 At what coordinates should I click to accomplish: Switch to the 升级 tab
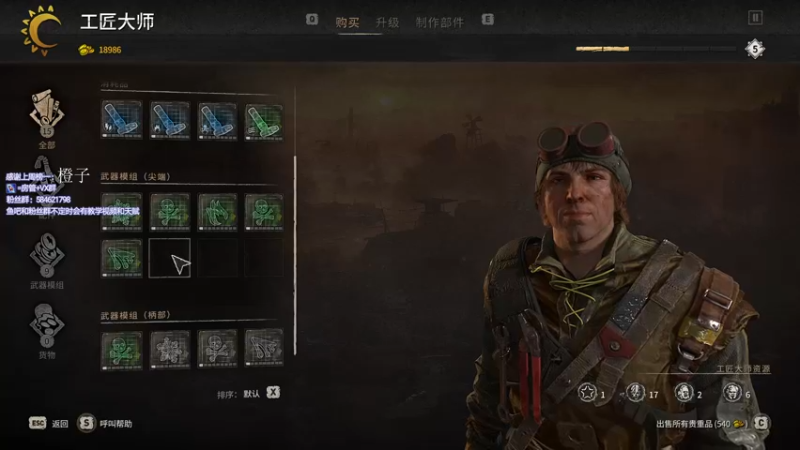[387, 22]
